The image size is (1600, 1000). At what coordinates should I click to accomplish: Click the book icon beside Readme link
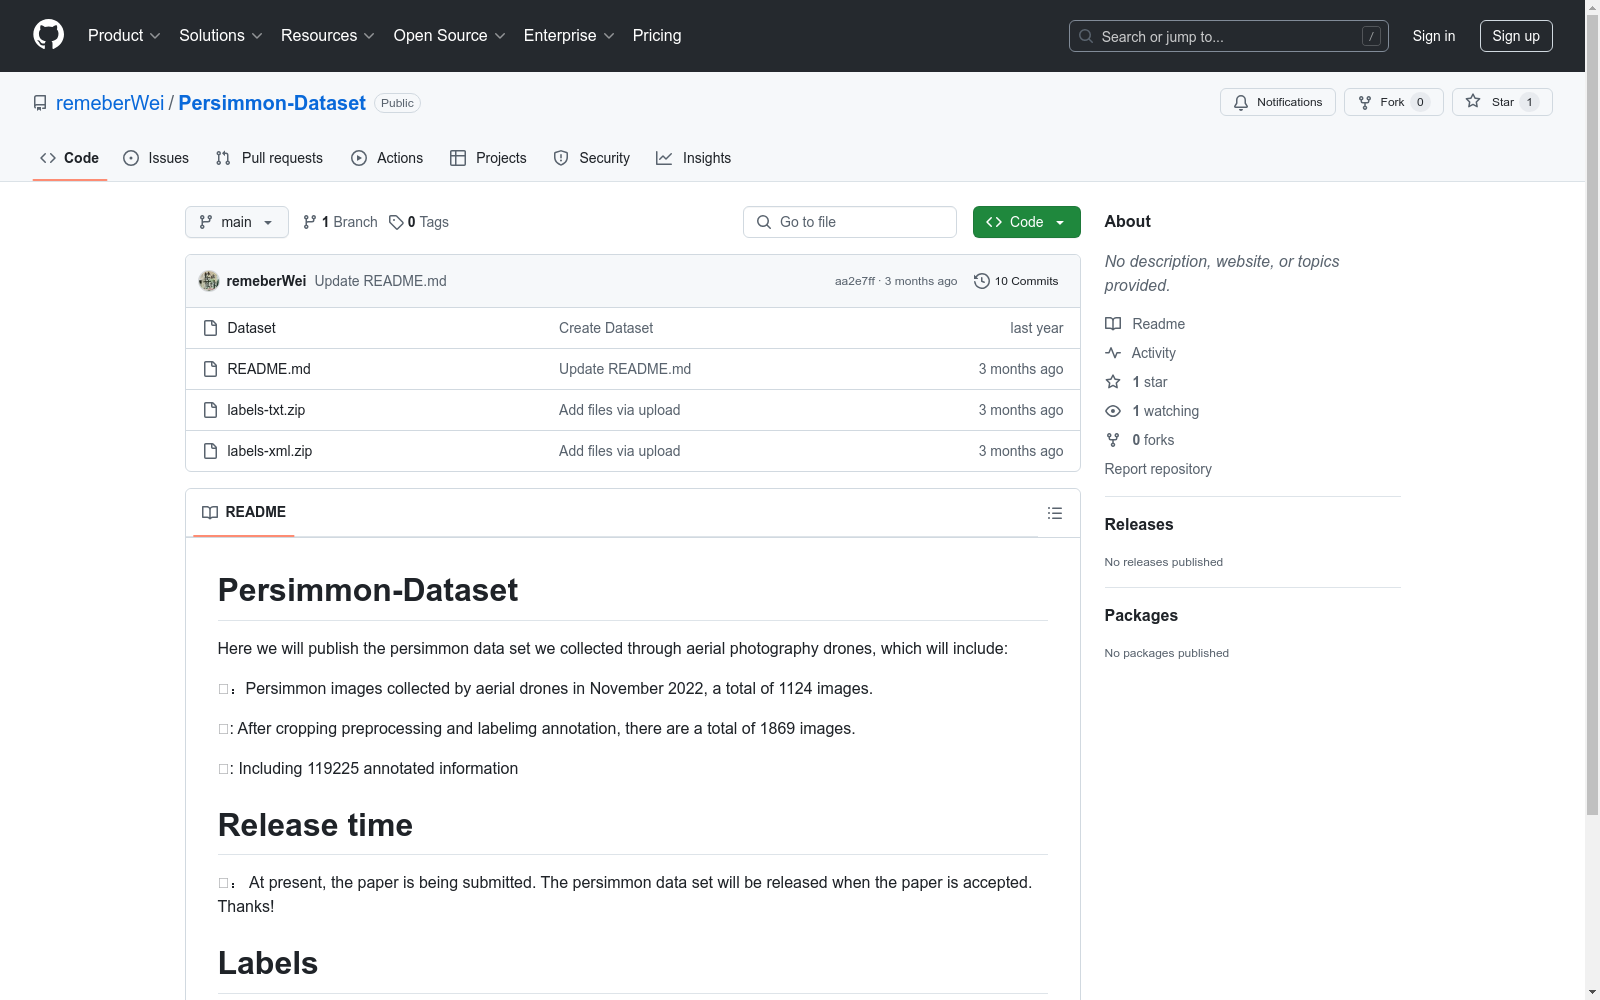[1113, 324]
